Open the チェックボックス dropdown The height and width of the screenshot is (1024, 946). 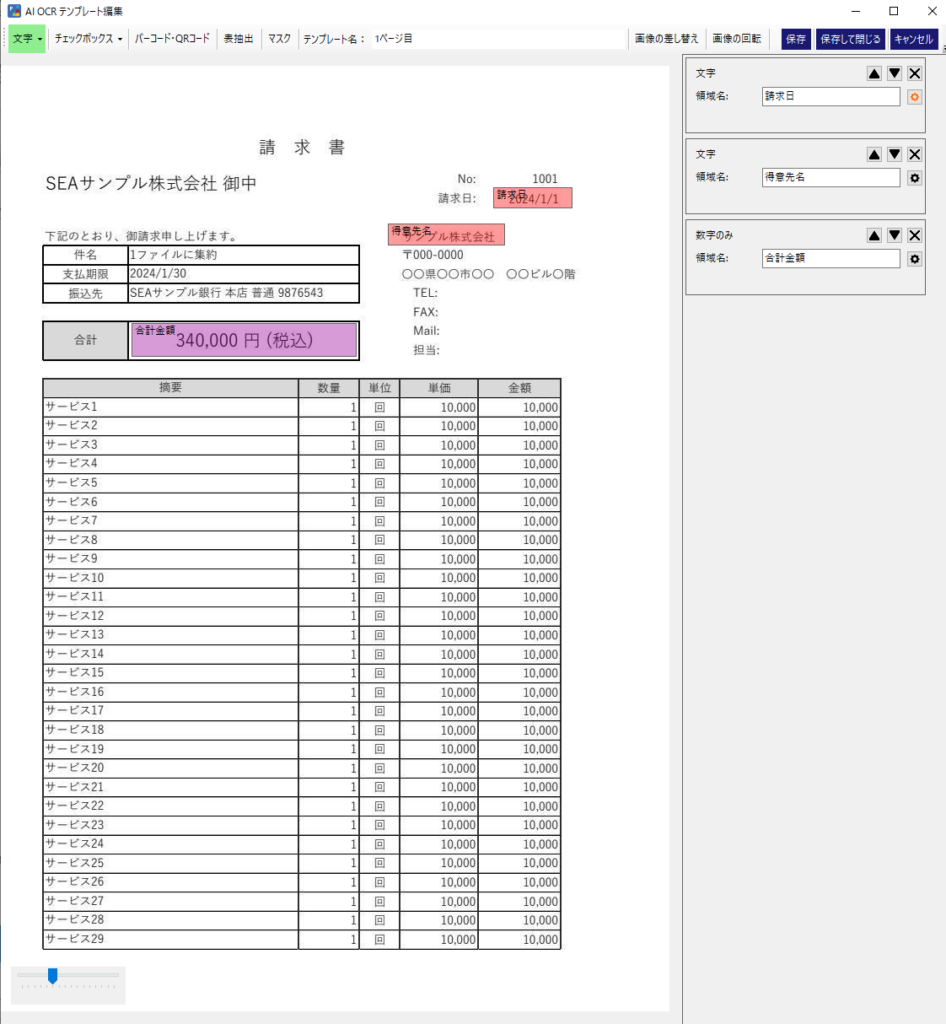tap(87, 39)
